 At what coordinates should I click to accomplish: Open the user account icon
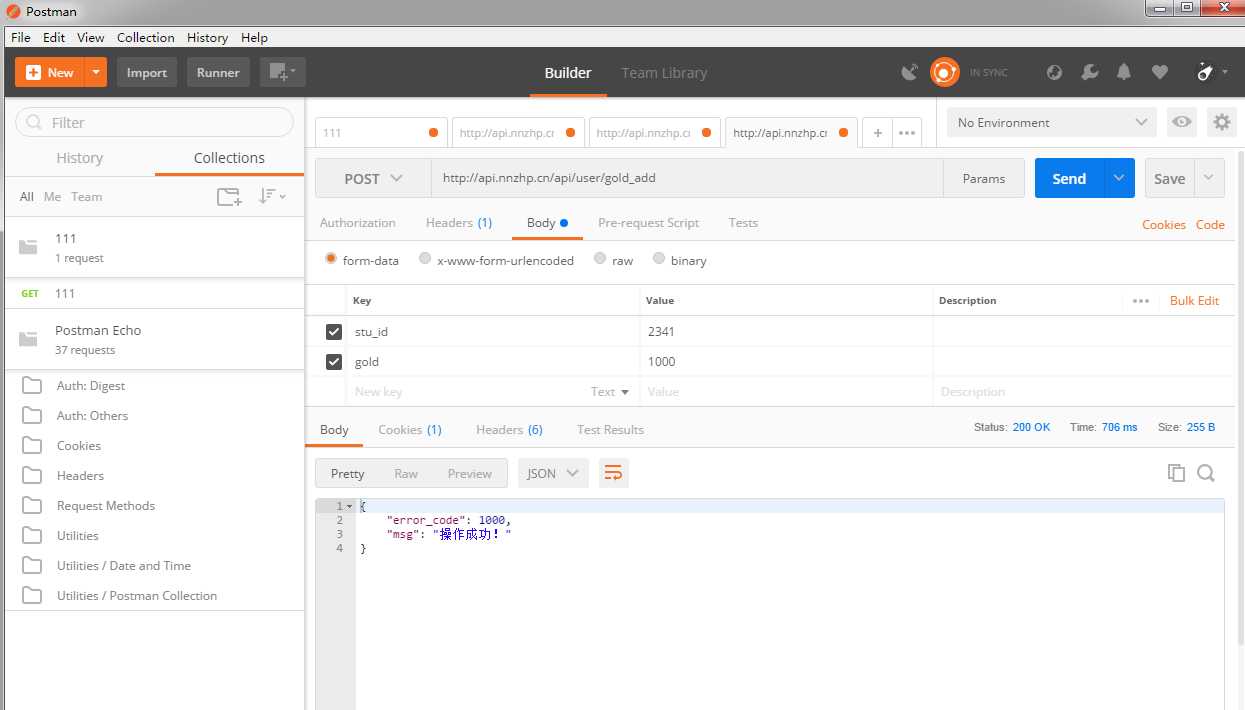tap(1210, 72)
